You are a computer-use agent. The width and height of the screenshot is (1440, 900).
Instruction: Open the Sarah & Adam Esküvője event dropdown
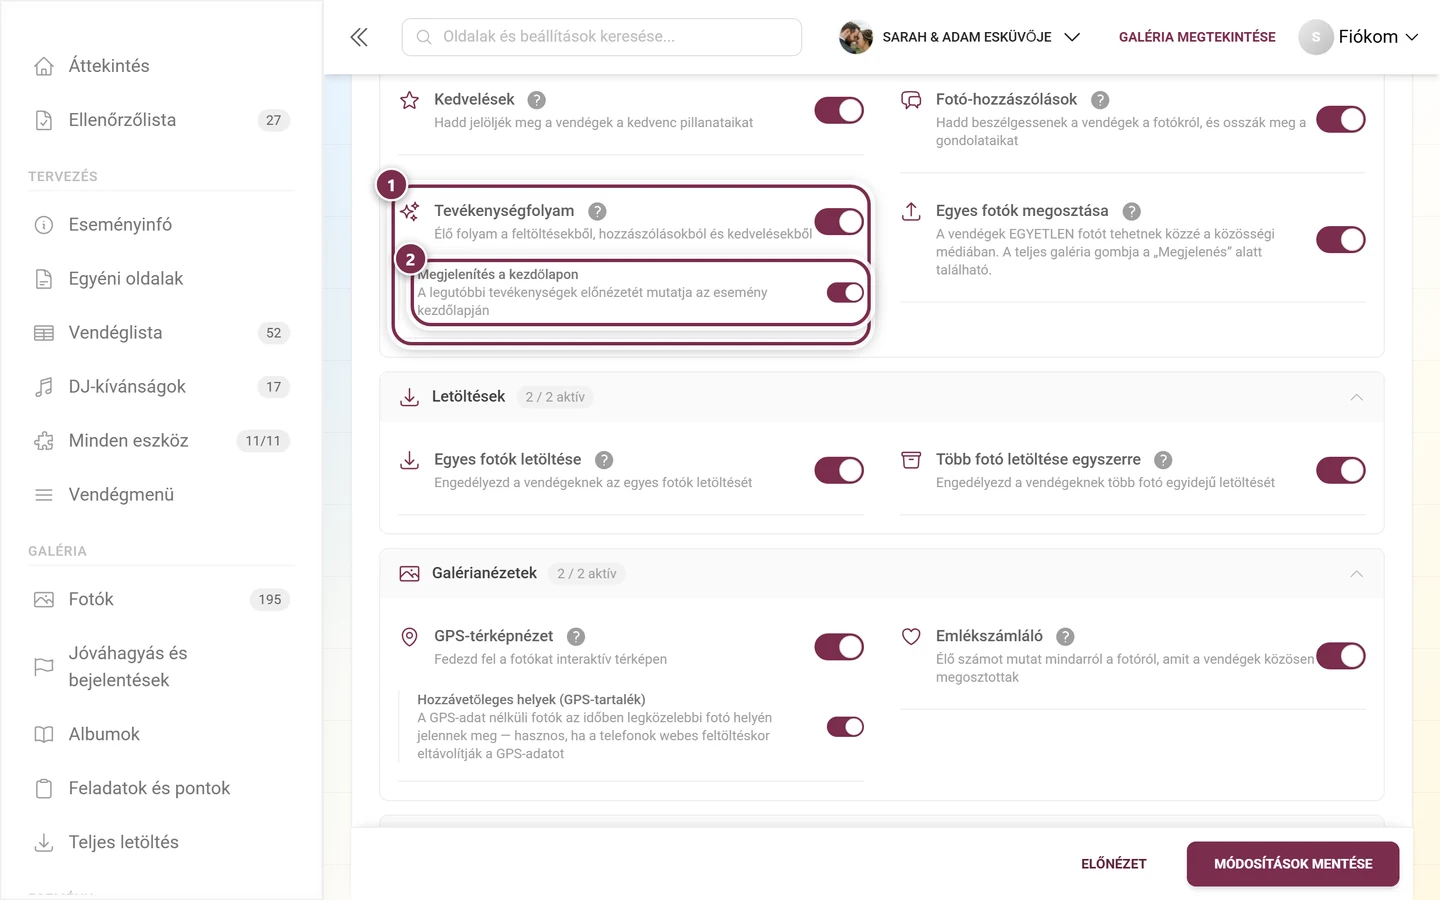click(960, 37)
